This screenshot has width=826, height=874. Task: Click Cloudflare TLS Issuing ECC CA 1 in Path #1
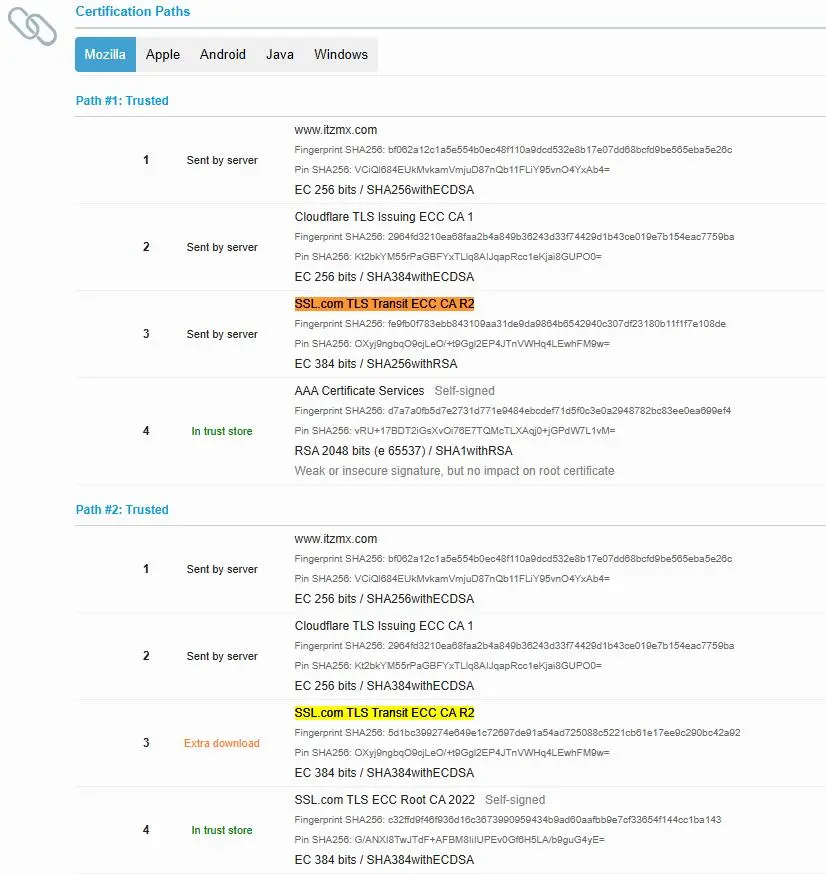(x=384, y=217)
